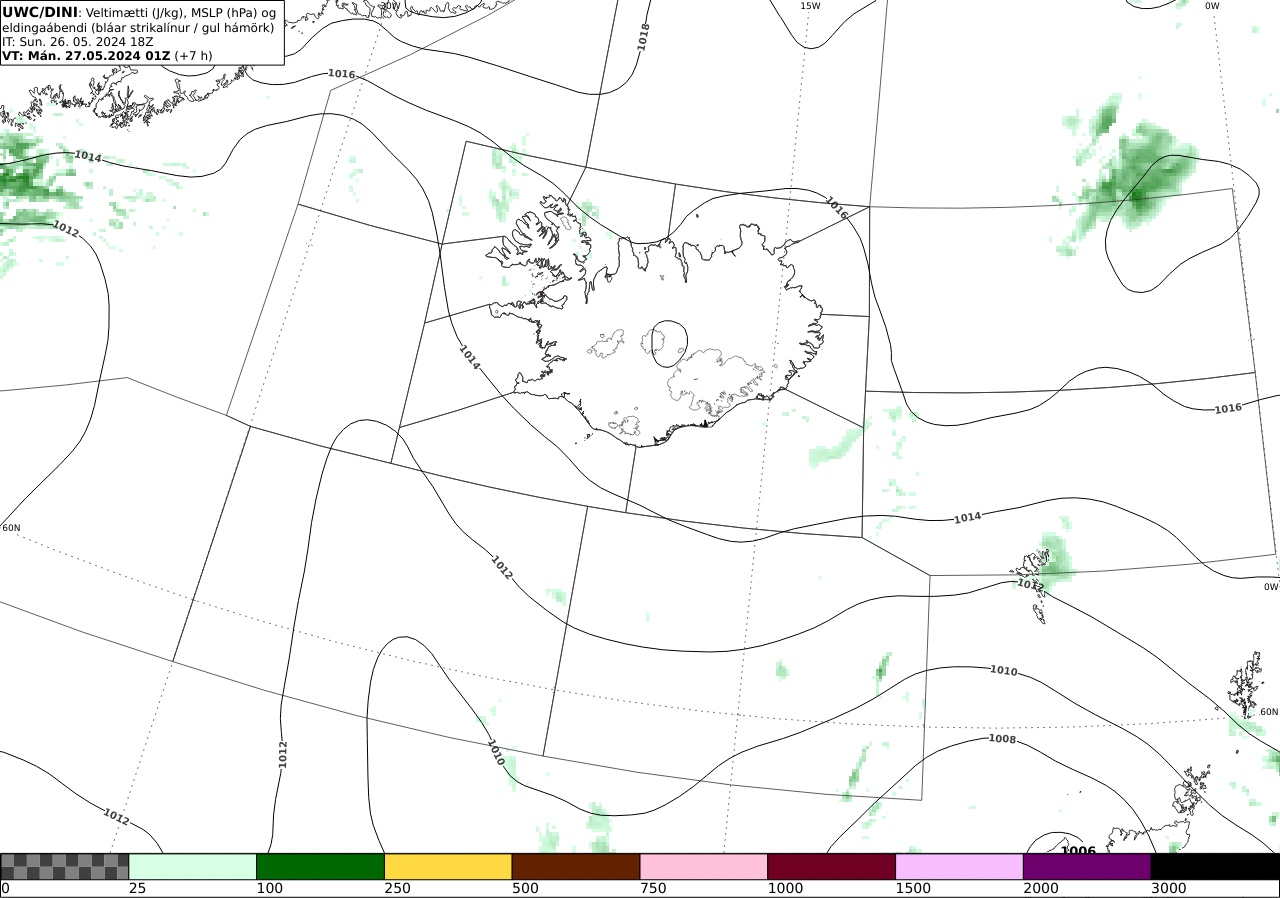Click the yellow 250–500 legend swatch

pyautogui.click(x=448, y=866)
